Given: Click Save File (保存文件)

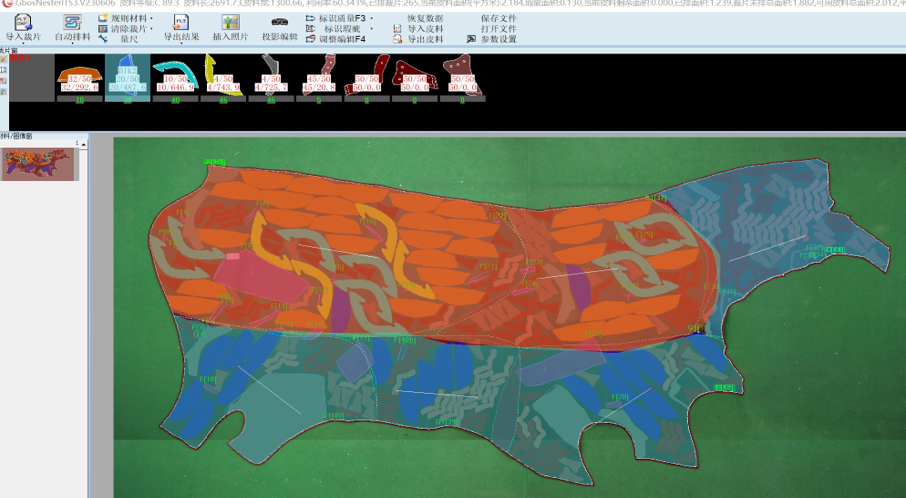Looking at the screenshot, I should [x=498, y=18].
